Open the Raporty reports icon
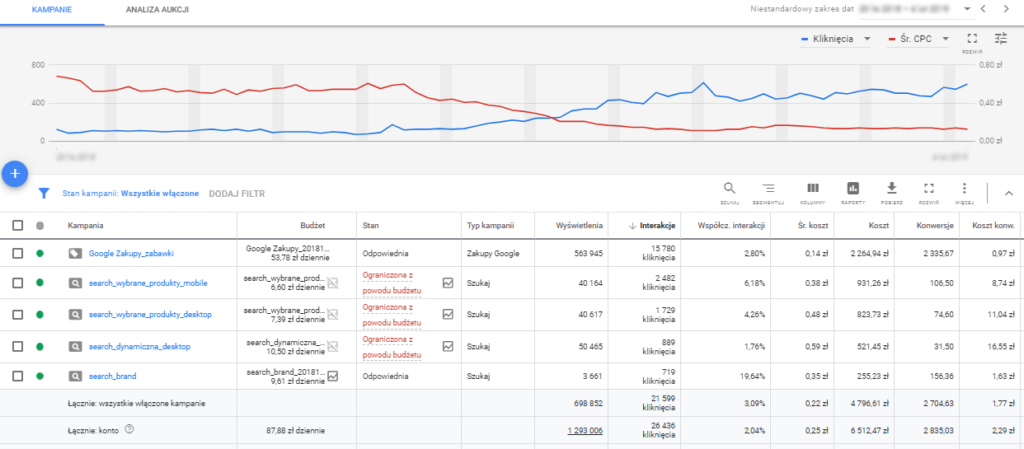Screen dimensions: 1024x449 click(x=853, y=190)
